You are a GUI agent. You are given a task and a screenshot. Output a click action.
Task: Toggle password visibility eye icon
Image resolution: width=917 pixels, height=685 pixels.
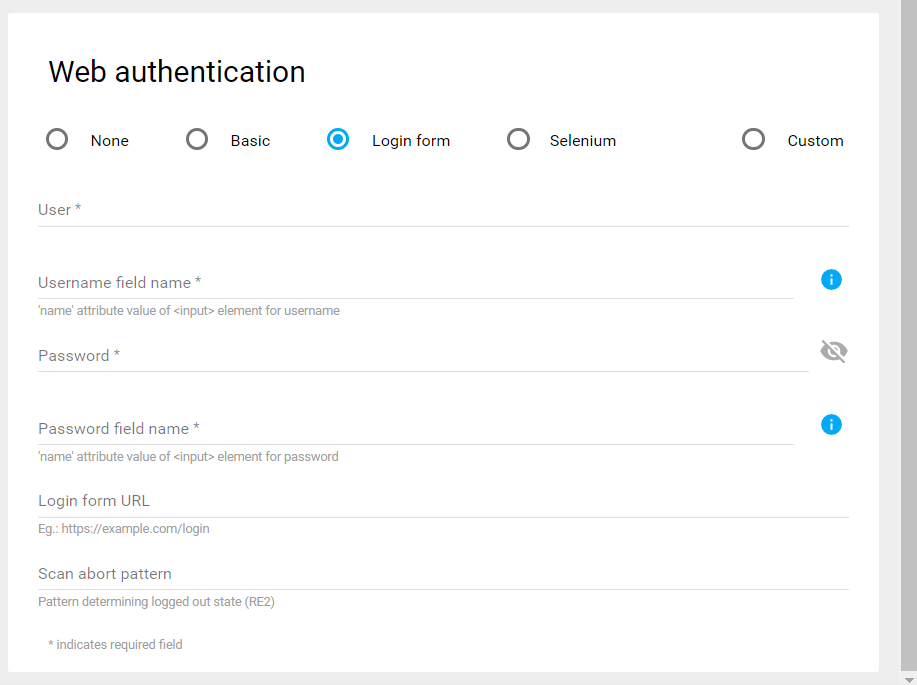[x=833, y=351]
